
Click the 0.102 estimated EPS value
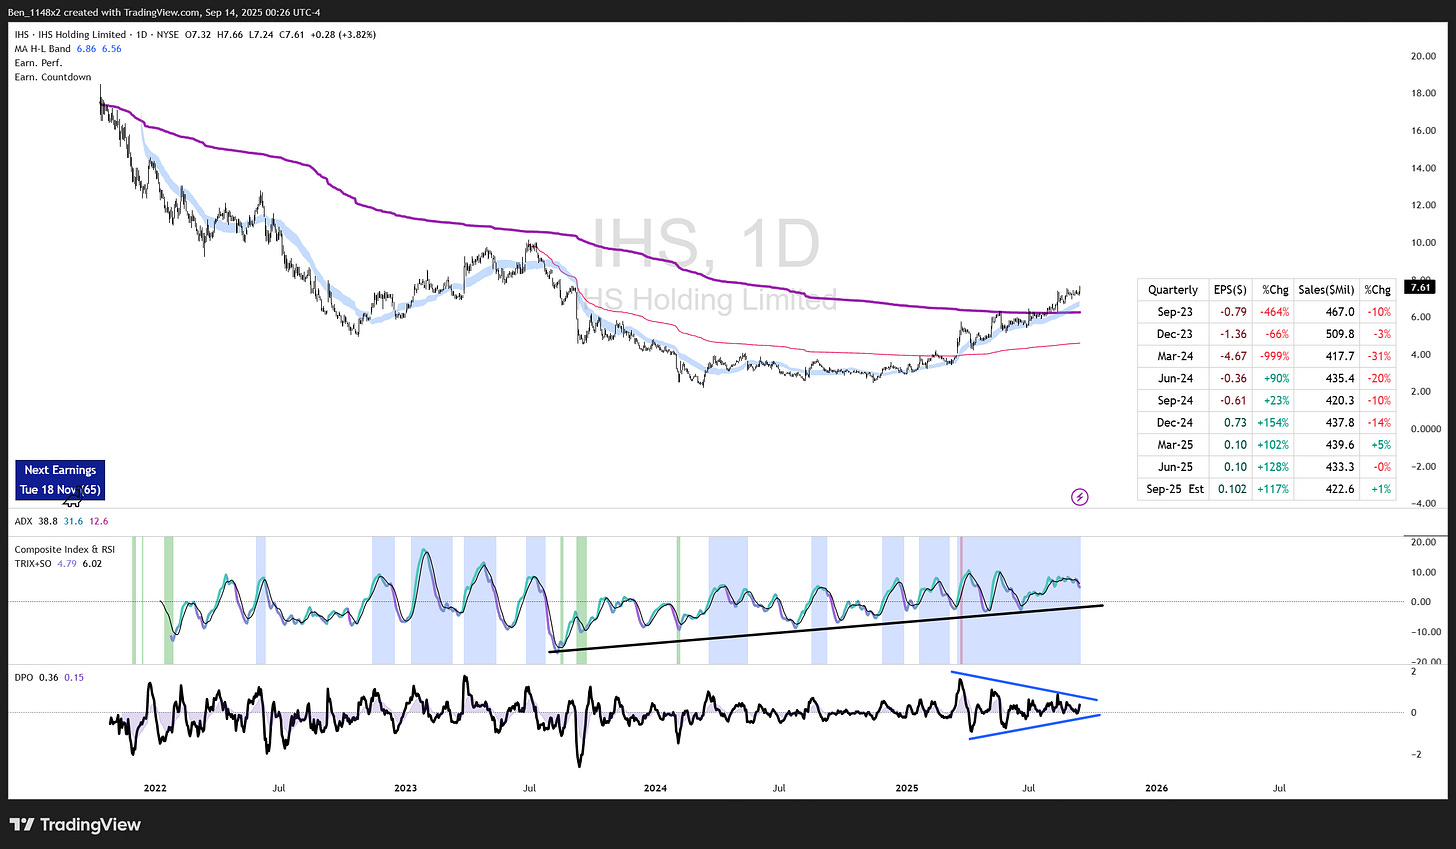pyautogui.click(x=1232, y=489)
